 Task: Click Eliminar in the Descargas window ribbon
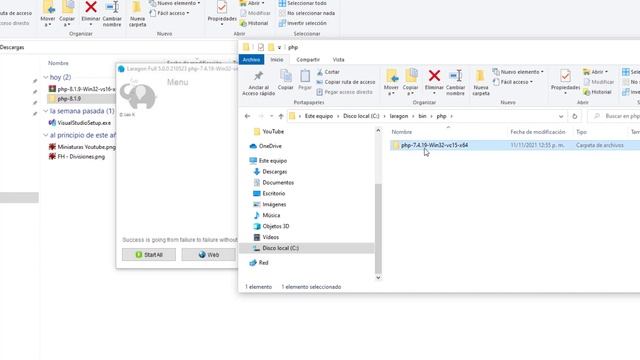[x=91, y=13]
